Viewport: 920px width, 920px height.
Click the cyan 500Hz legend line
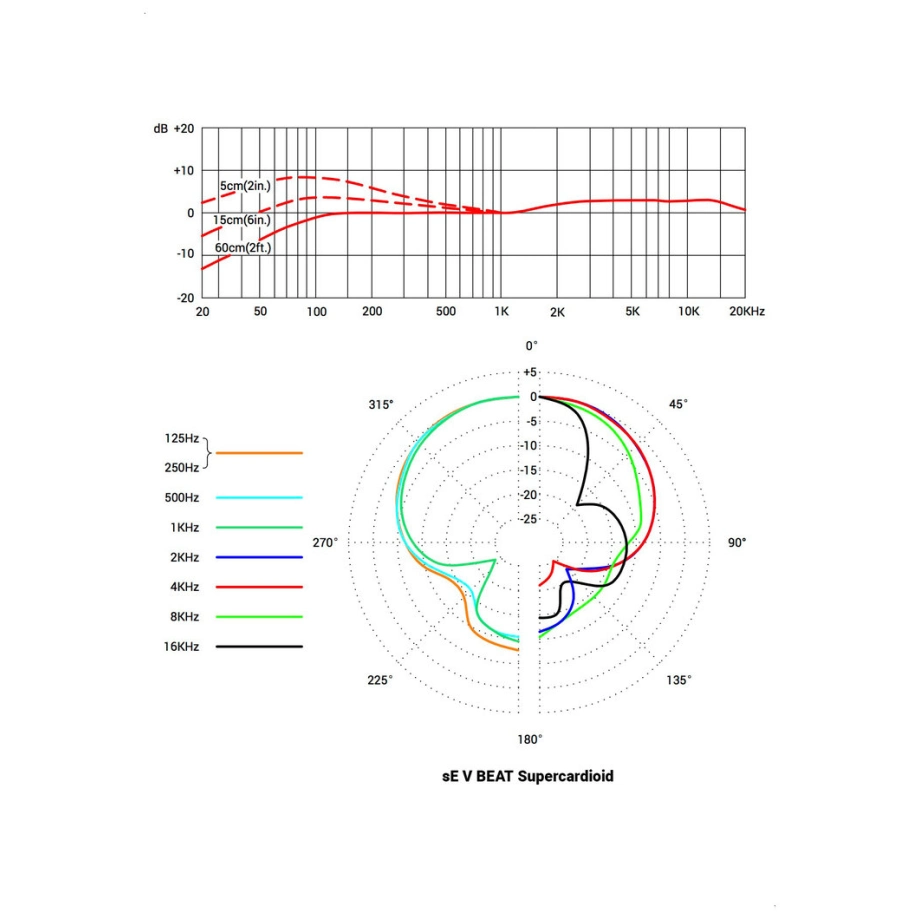(259, 498)
